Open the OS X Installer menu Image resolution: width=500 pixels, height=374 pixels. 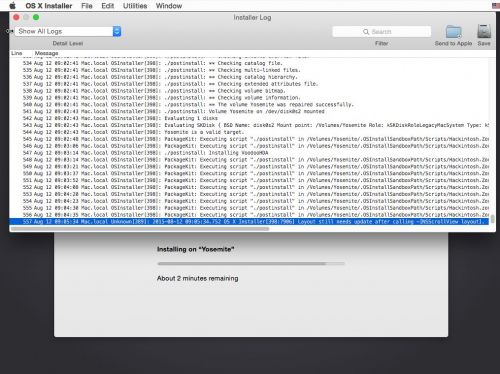pyautogui.click(x=49, y=6)
